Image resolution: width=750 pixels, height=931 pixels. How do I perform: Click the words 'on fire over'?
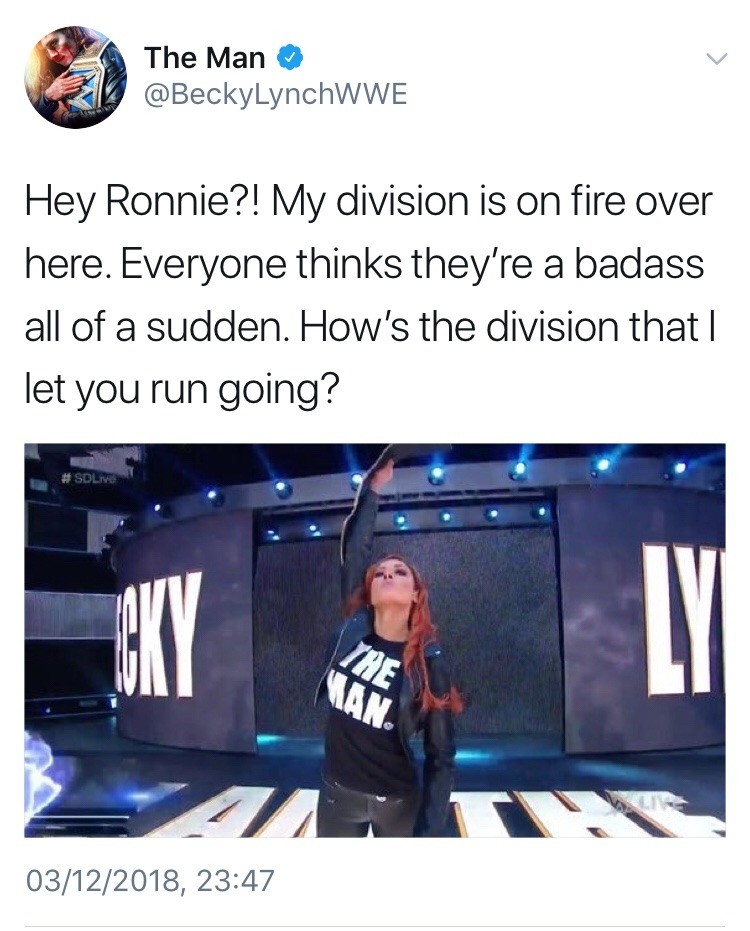click(613, 202)
